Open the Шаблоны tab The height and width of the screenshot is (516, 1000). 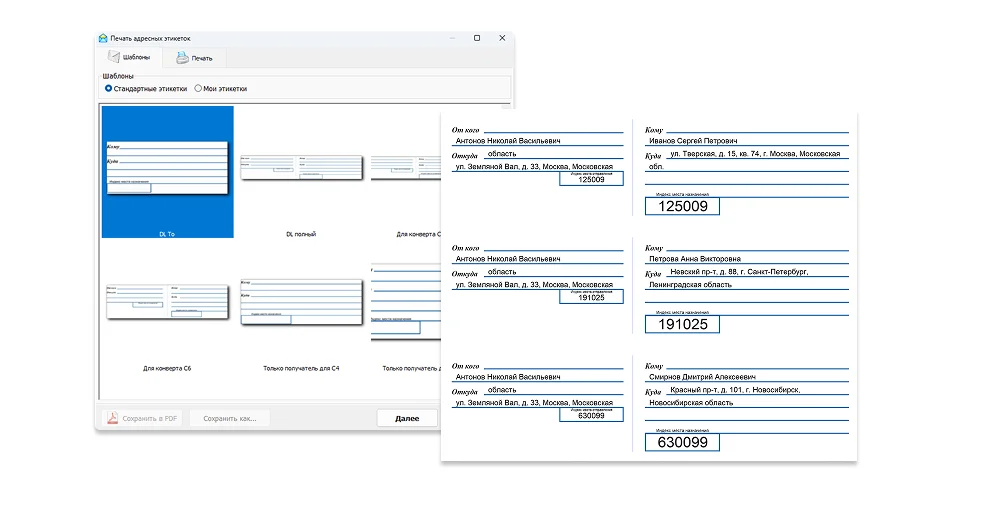[130, 57]
